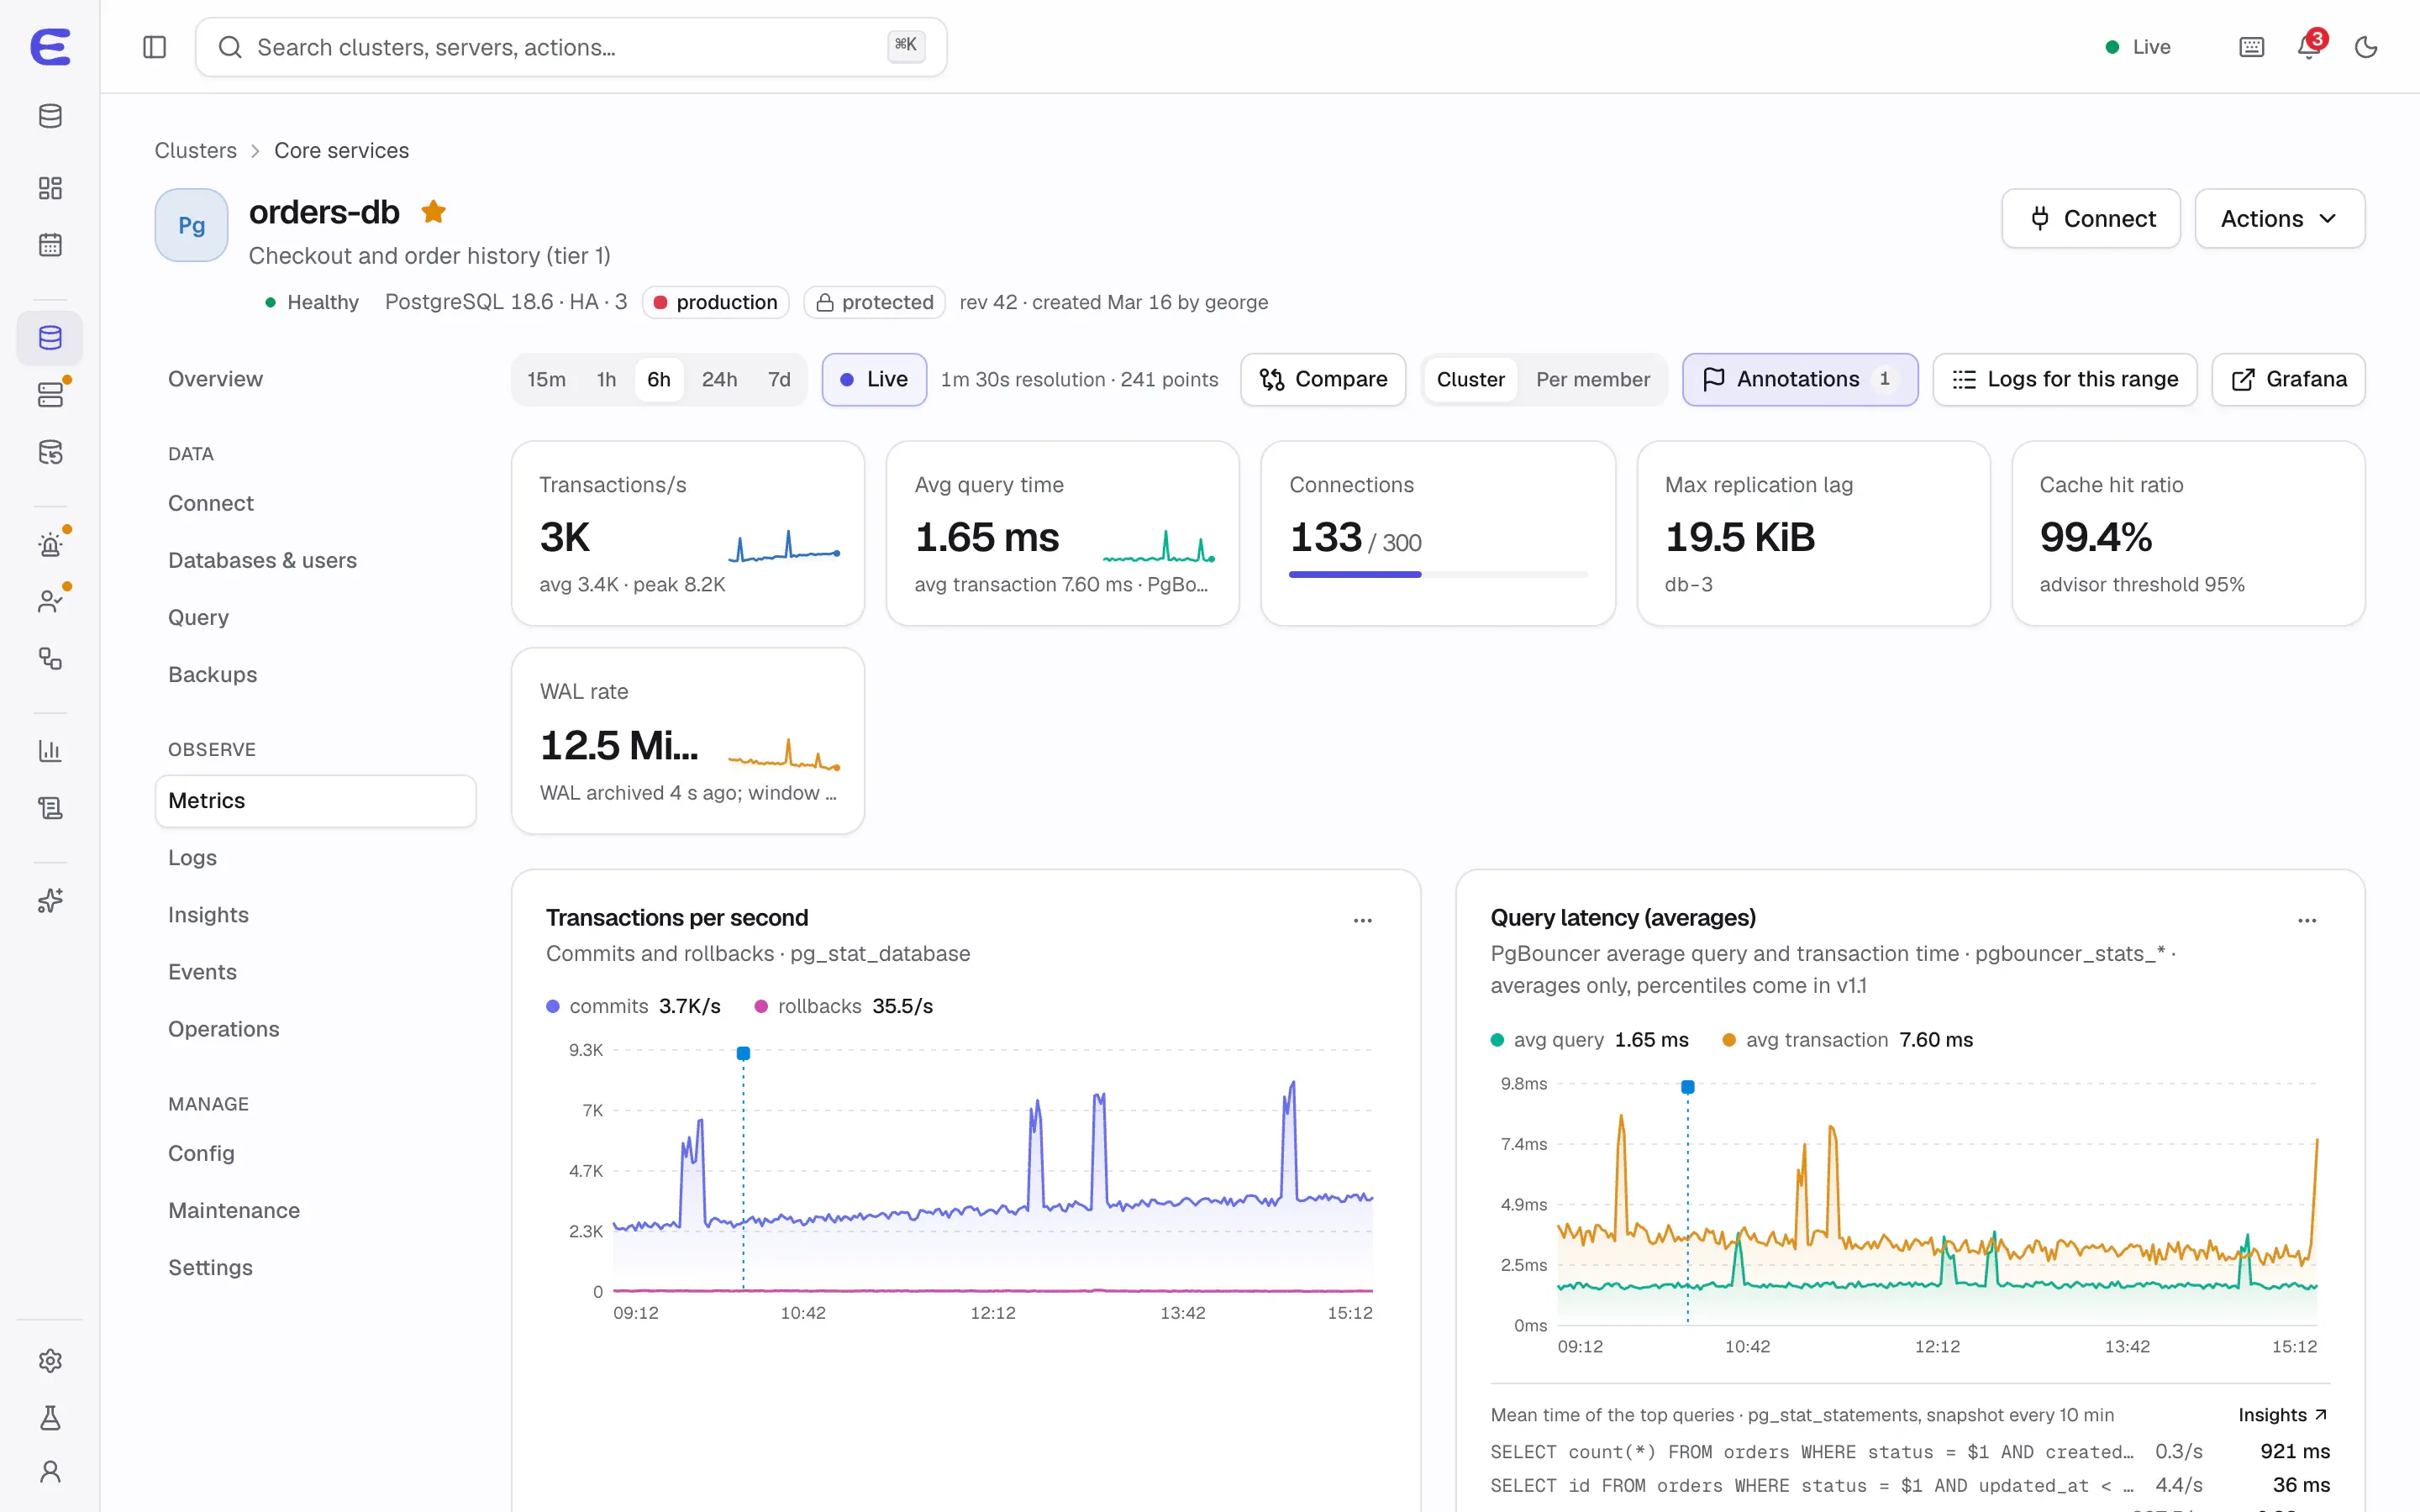Select the 7d time range
The image size is (2420, 1512).
tap(779, 379)
